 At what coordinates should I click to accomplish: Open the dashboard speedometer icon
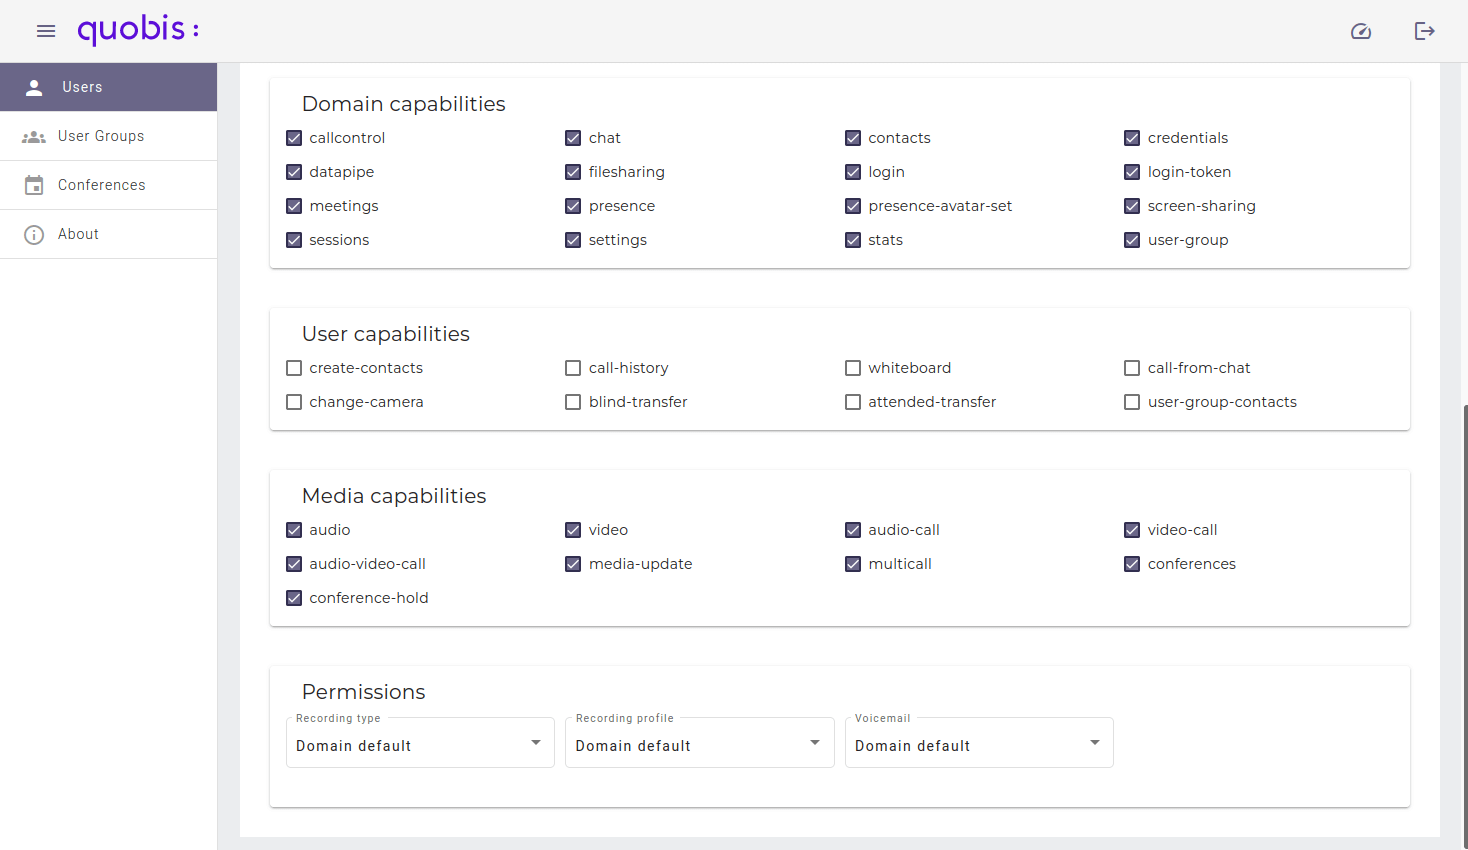(x=1361, y=31)
